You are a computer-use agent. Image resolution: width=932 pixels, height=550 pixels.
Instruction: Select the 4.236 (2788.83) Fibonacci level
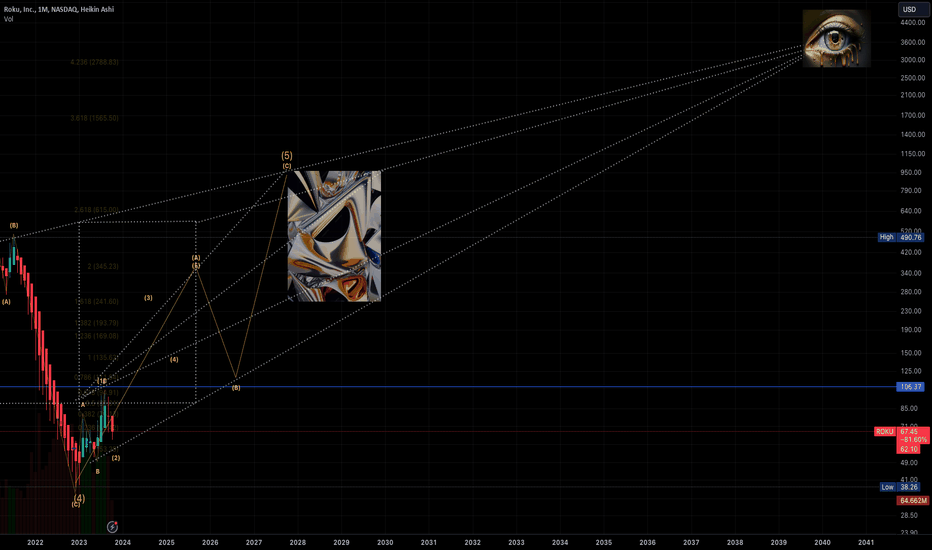tap(94, 62)
